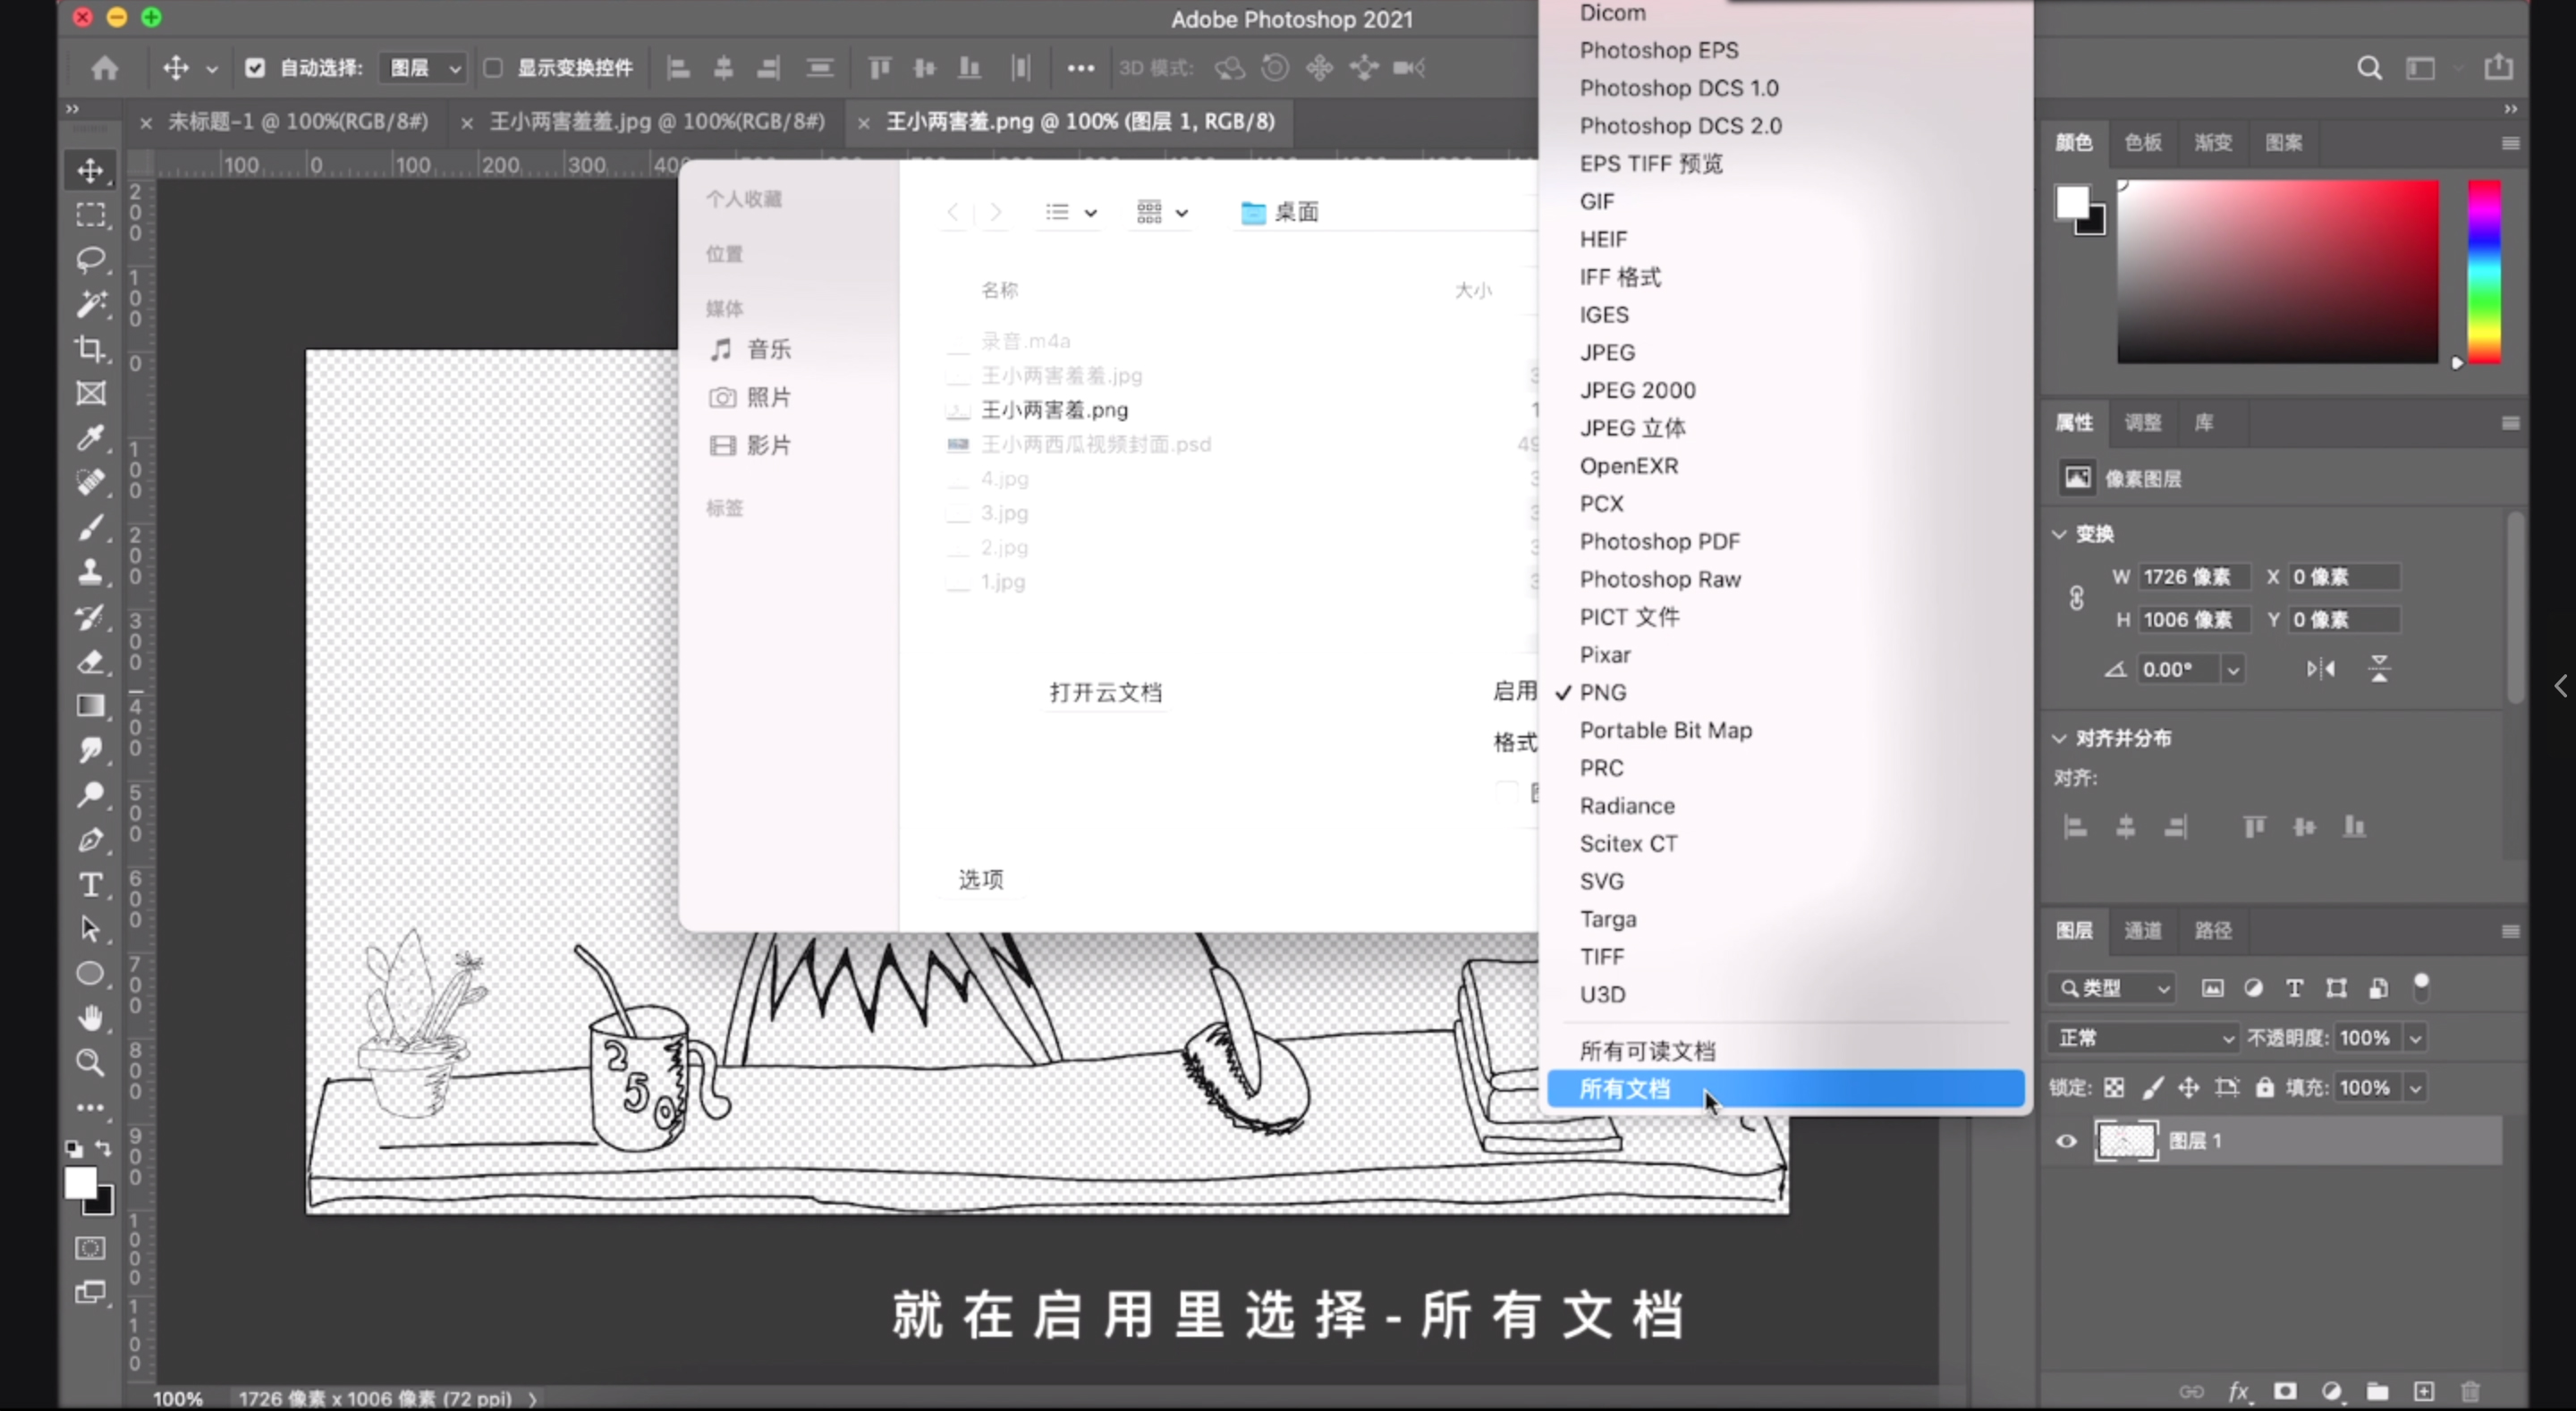
Task: Select the Brush tool
Action: (x=91, y=527)
